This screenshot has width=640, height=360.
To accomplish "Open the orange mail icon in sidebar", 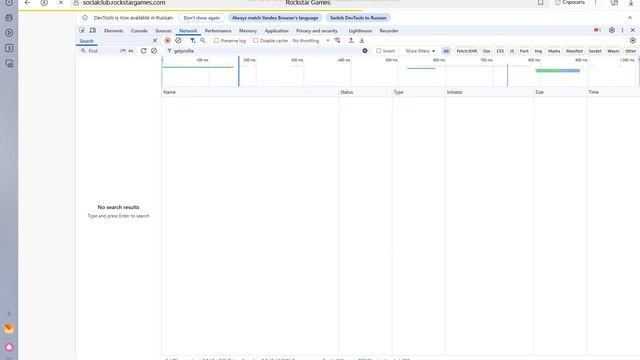I will coord(9,329).
